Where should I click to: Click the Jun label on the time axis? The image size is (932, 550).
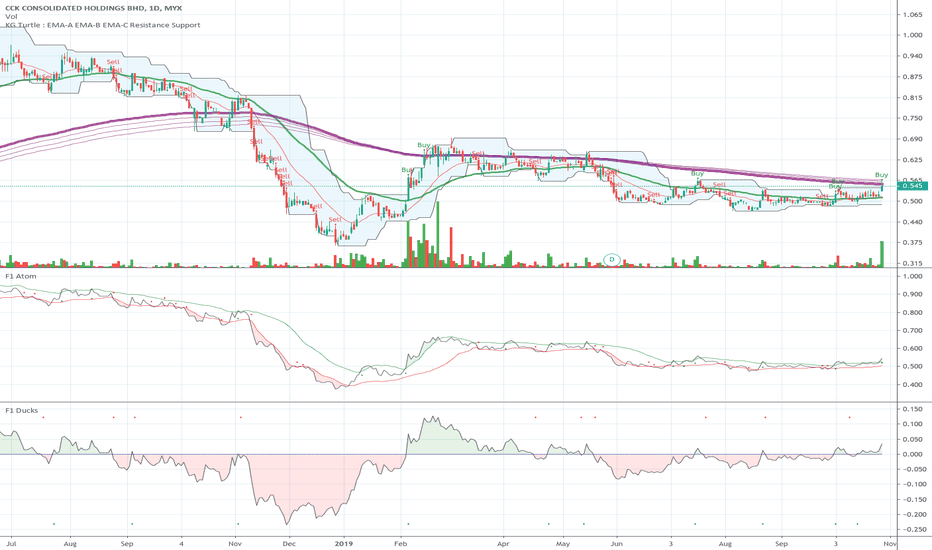pos(617,543)
